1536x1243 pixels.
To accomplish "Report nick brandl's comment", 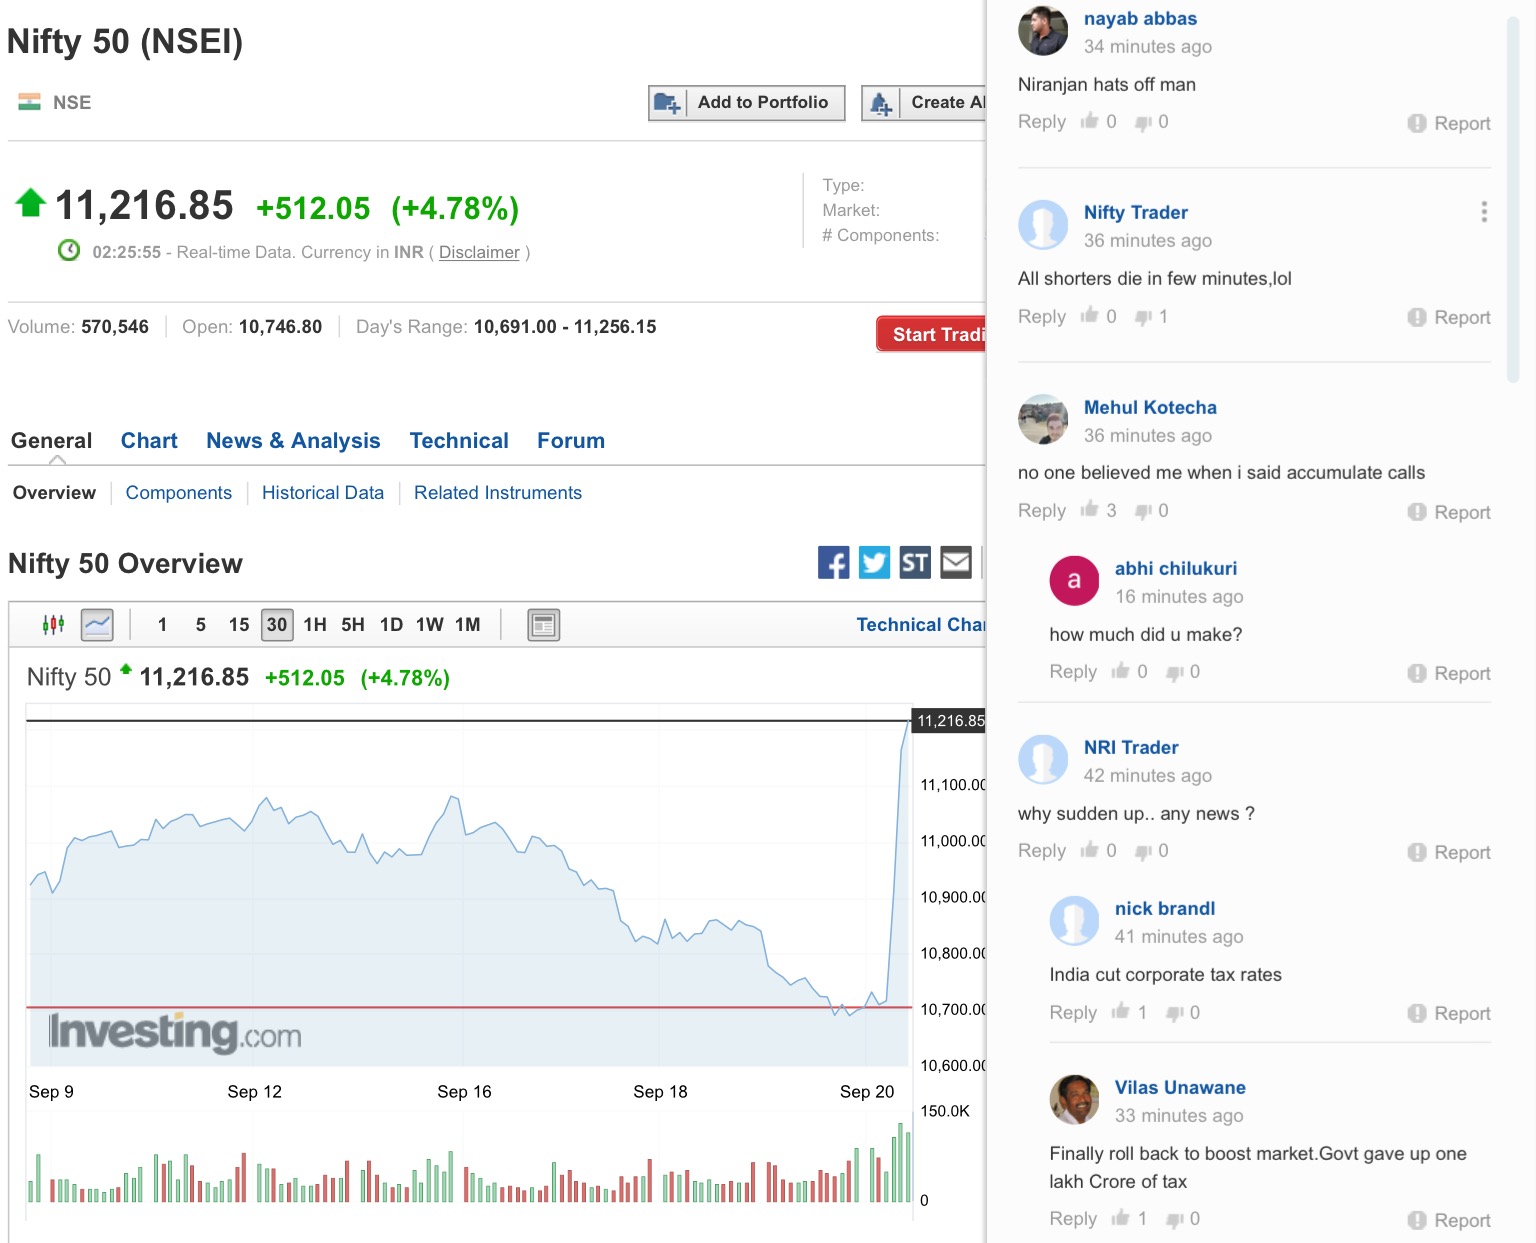I will tap(1450, 1014).
